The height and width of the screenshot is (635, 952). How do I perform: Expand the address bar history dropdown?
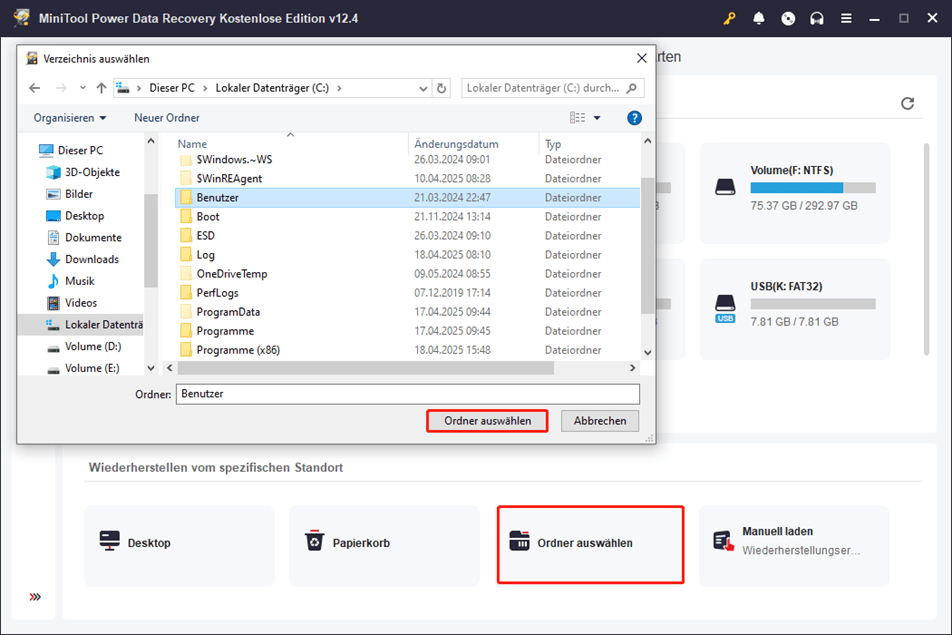[x=423, y=88]
